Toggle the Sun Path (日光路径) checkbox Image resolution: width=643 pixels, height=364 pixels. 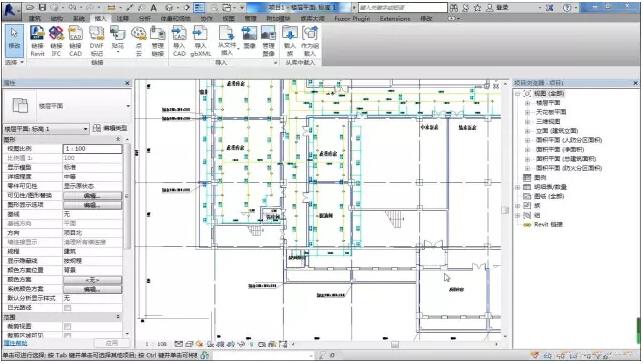[68, 308]
